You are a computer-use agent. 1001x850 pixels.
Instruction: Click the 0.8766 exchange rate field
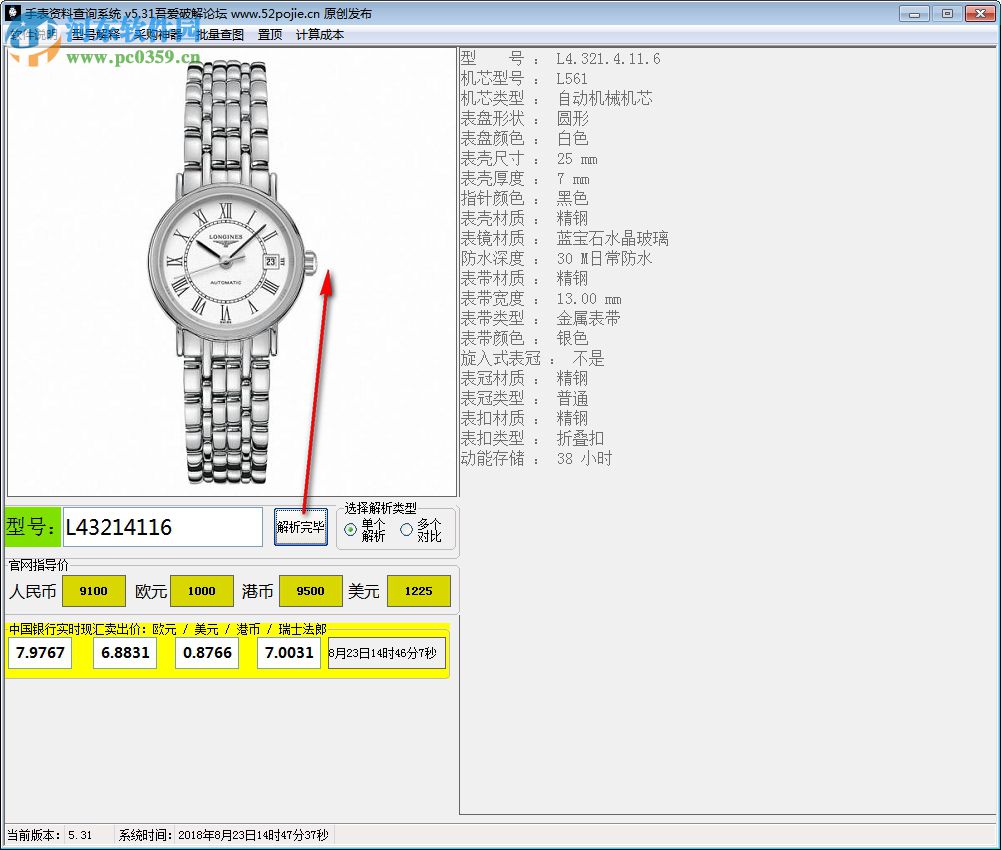click(x=207, y=653)
